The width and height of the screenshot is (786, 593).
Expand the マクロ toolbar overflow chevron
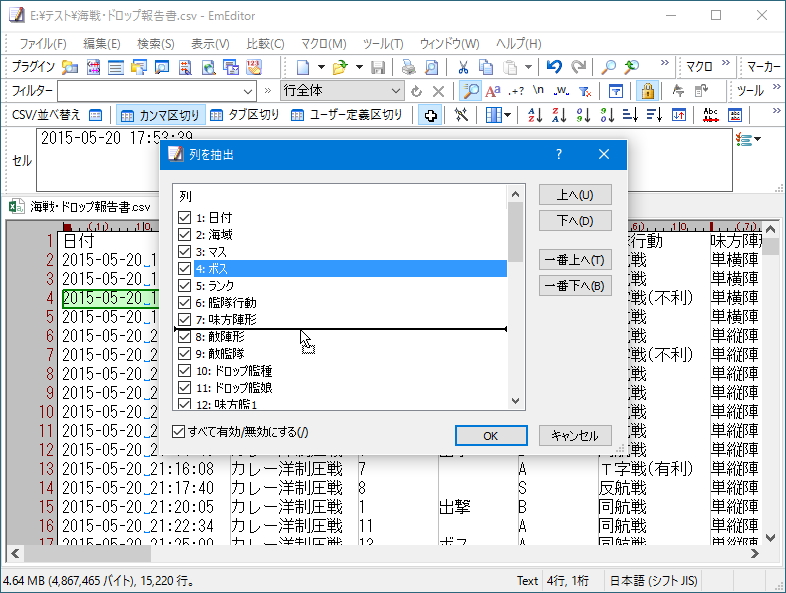[726, 63]
